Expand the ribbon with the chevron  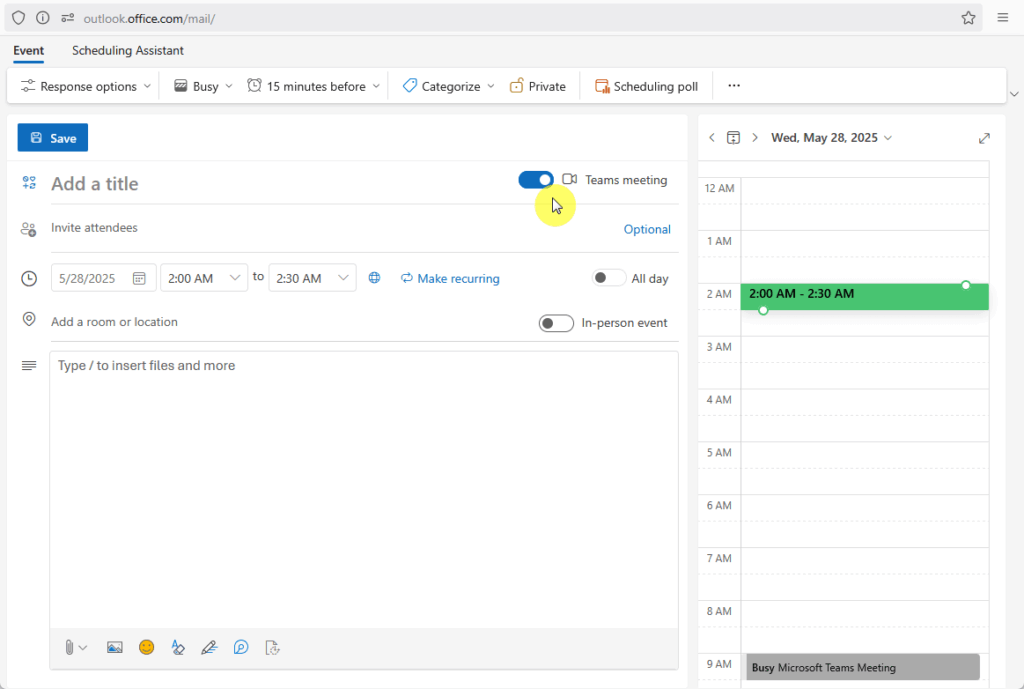(1014, 94)
